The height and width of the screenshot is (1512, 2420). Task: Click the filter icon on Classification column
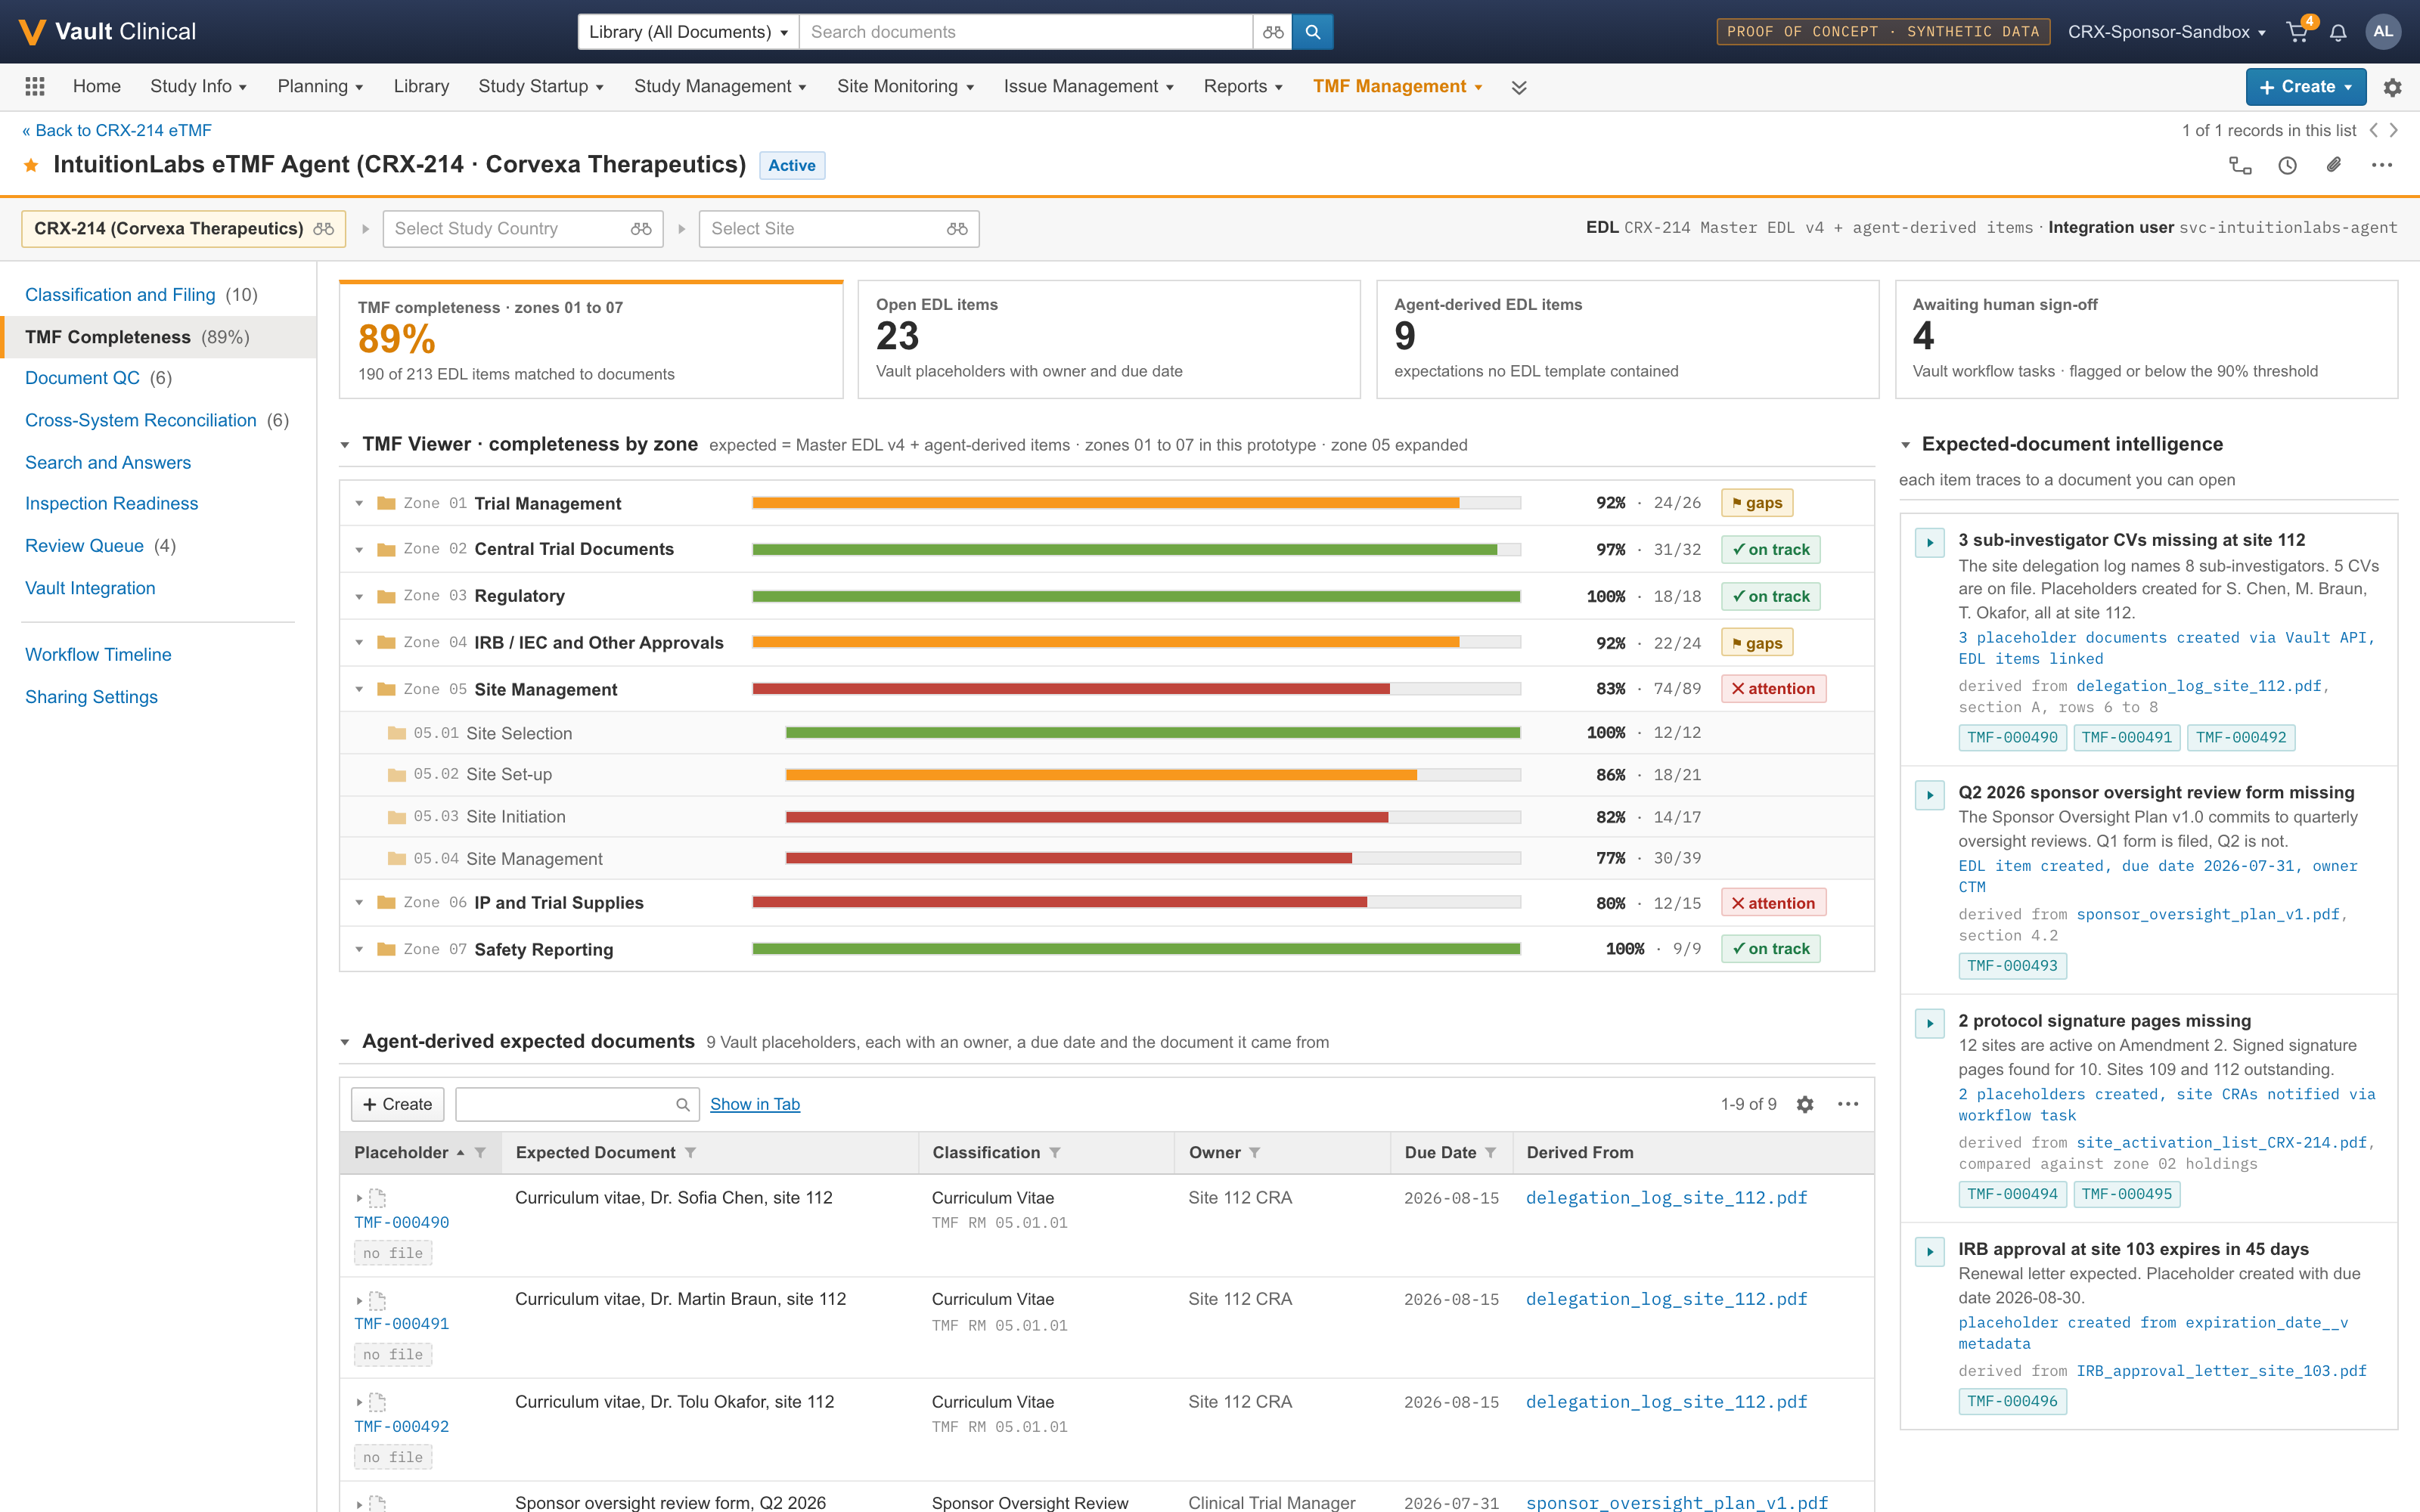click(1056, 1153)
